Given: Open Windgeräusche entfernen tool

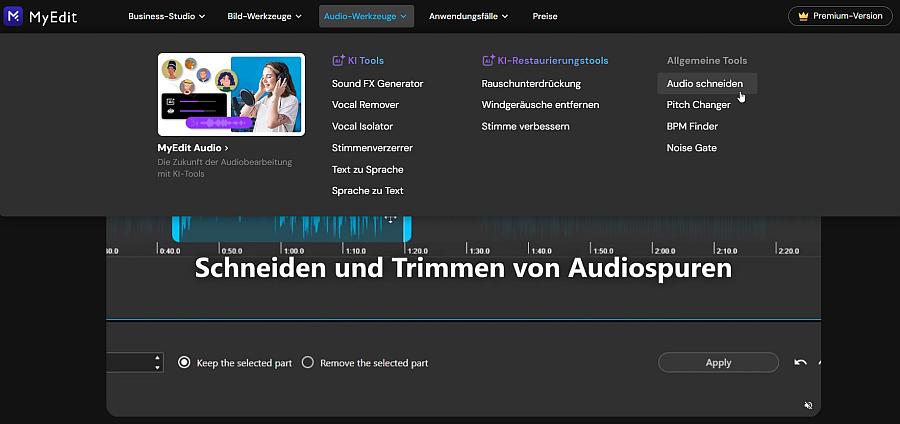Looking at the screenshot, I should (x=540, y=105).
